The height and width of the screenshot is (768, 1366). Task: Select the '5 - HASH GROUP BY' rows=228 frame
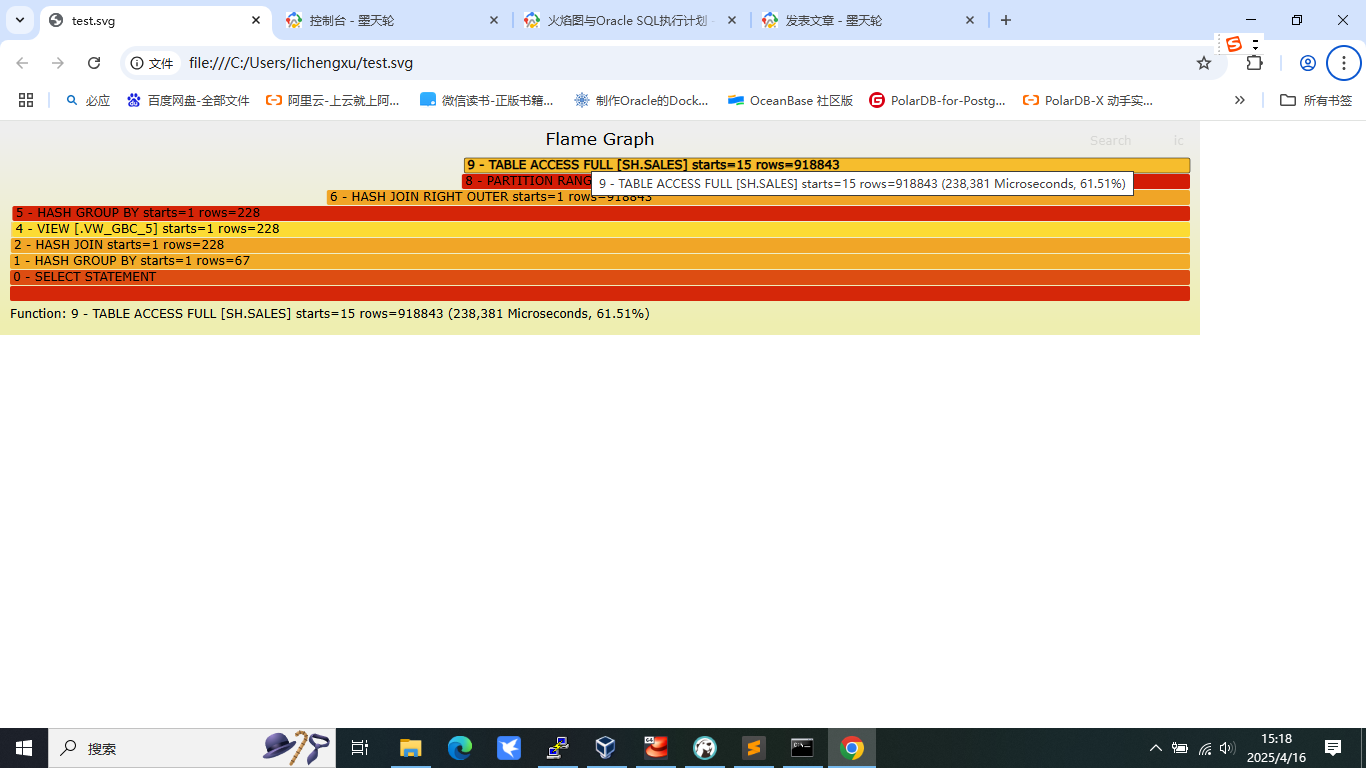click(601, 213)
